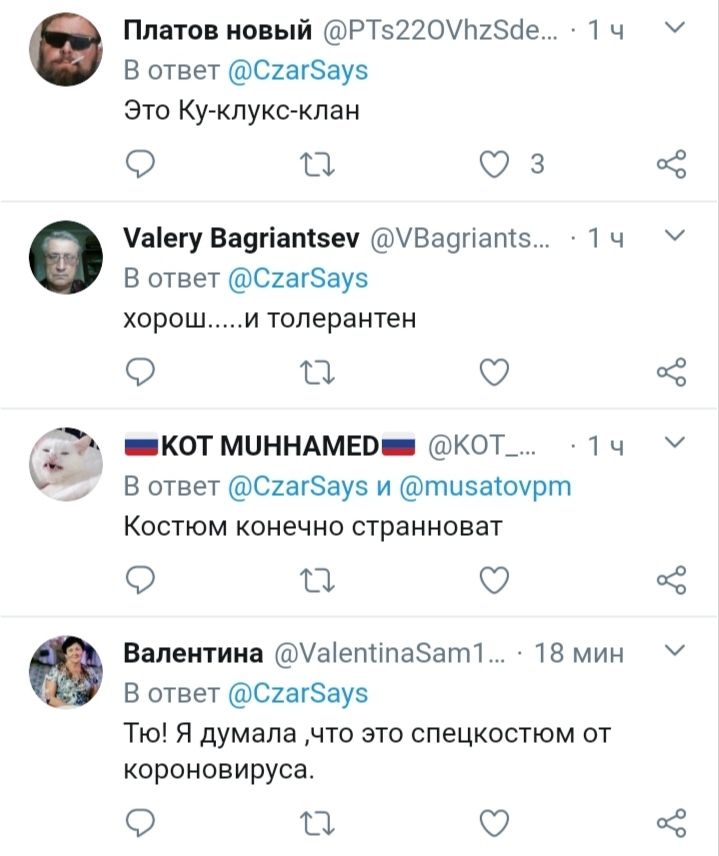Open @CzarSays mention in Платов новый's reply
The width and height of the screenshot is (719, 856).
pos(298,71)
